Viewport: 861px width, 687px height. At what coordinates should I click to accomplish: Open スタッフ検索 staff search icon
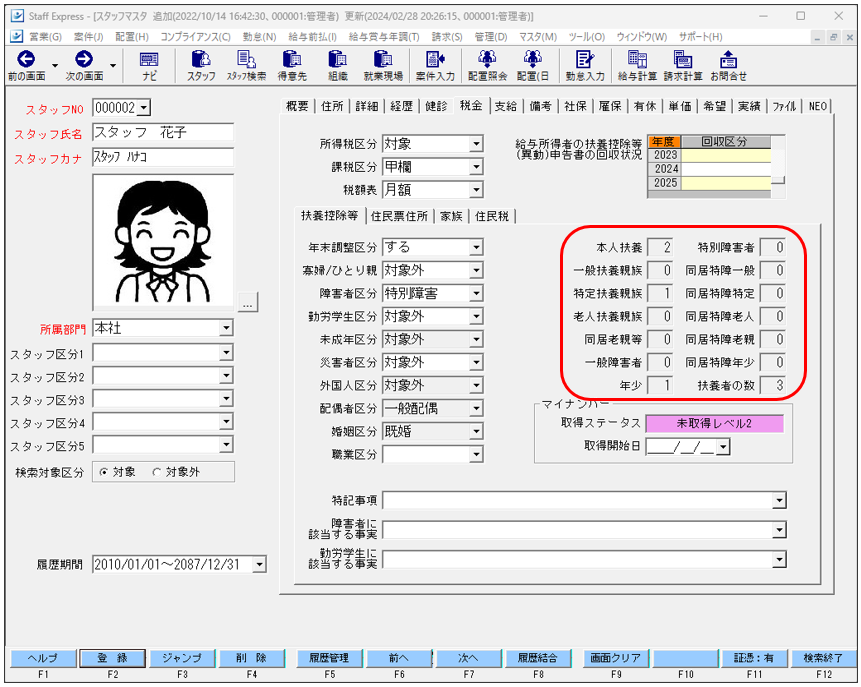(247, 65)
